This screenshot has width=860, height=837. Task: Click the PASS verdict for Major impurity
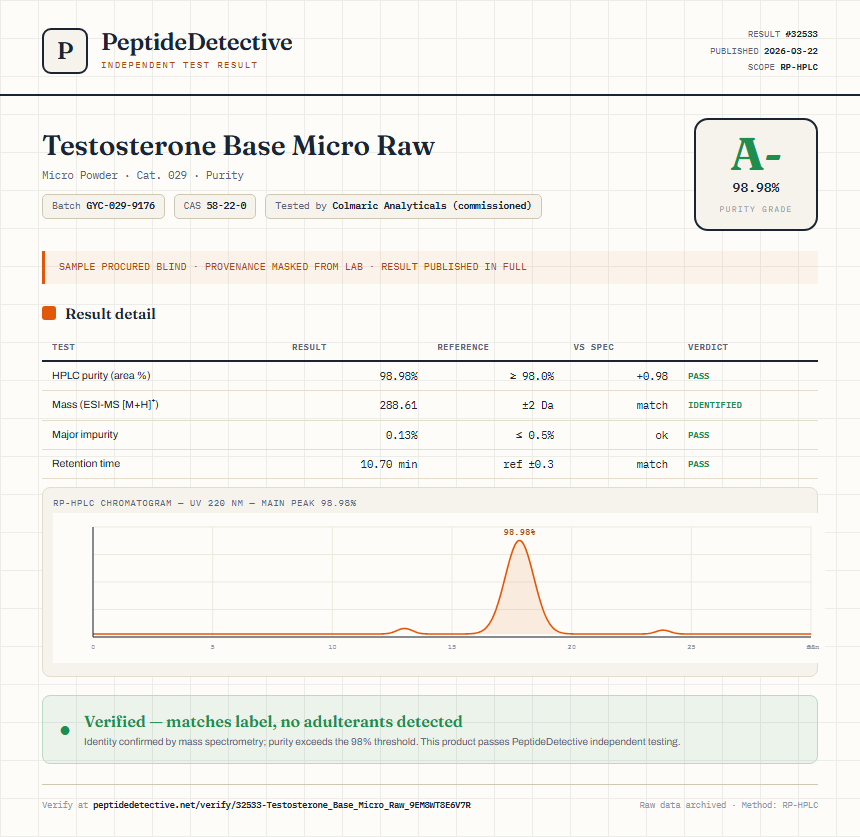[699, 435]
